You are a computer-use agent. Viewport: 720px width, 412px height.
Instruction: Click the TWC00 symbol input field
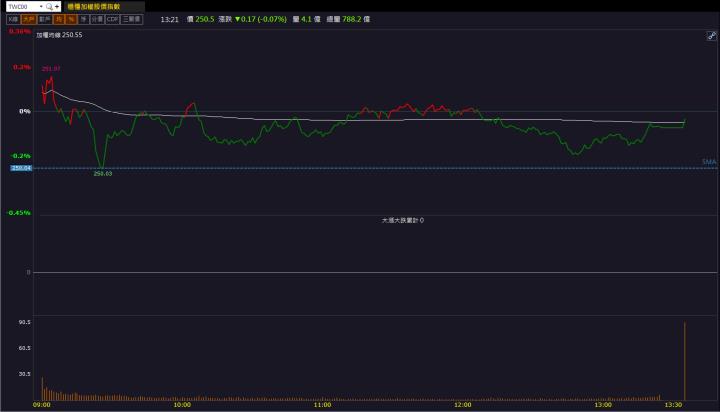click(23, 6)
